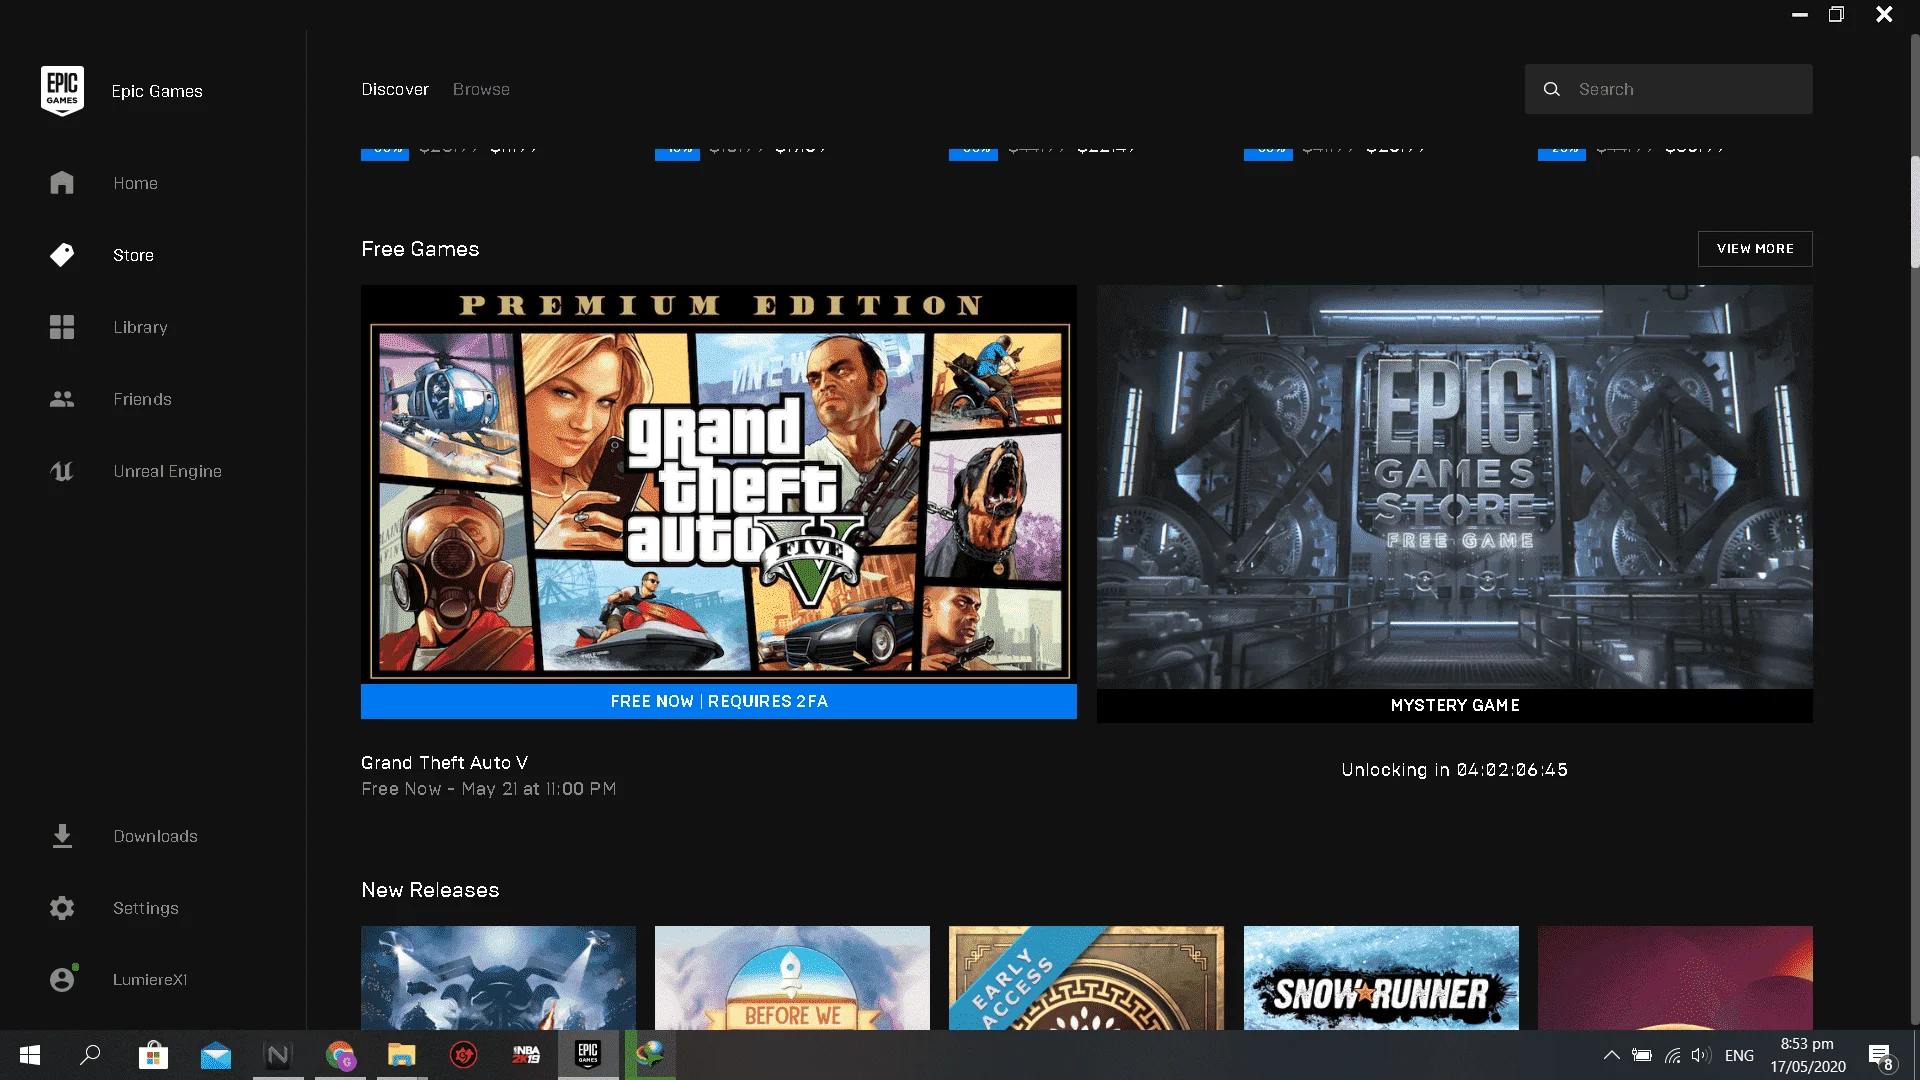Click the New Releases section heading
Screen dimensions: 1920x1080
point(430,890)
